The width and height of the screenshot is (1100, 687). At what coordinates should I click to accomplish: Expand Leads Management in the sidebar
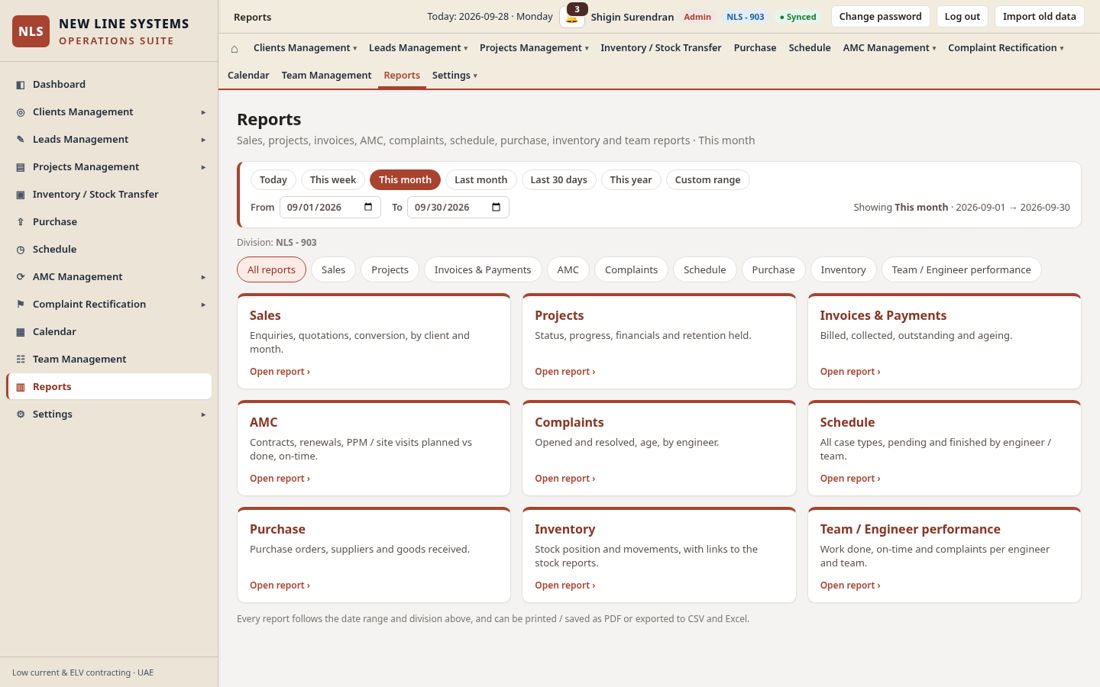point(203,140)
